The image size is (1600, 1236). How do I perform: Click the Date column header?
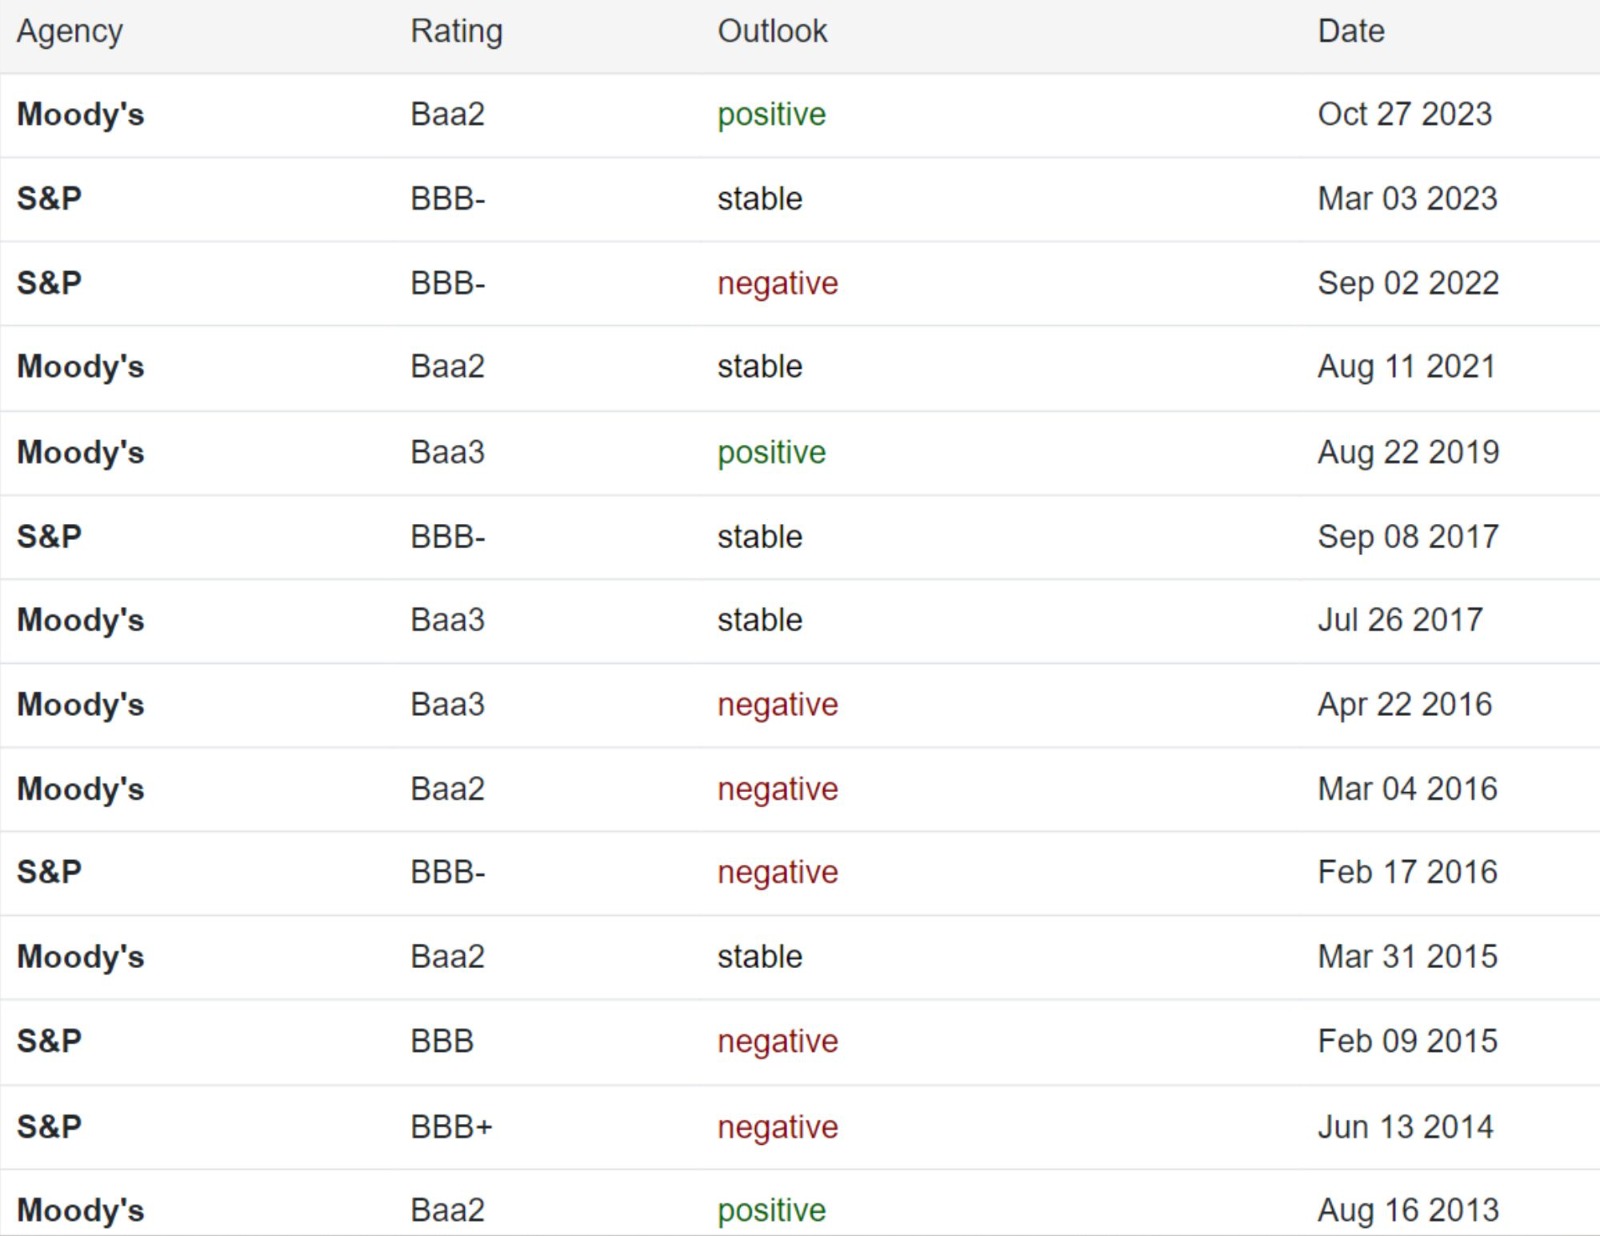pyautogui.click(x=1351, y=31)
